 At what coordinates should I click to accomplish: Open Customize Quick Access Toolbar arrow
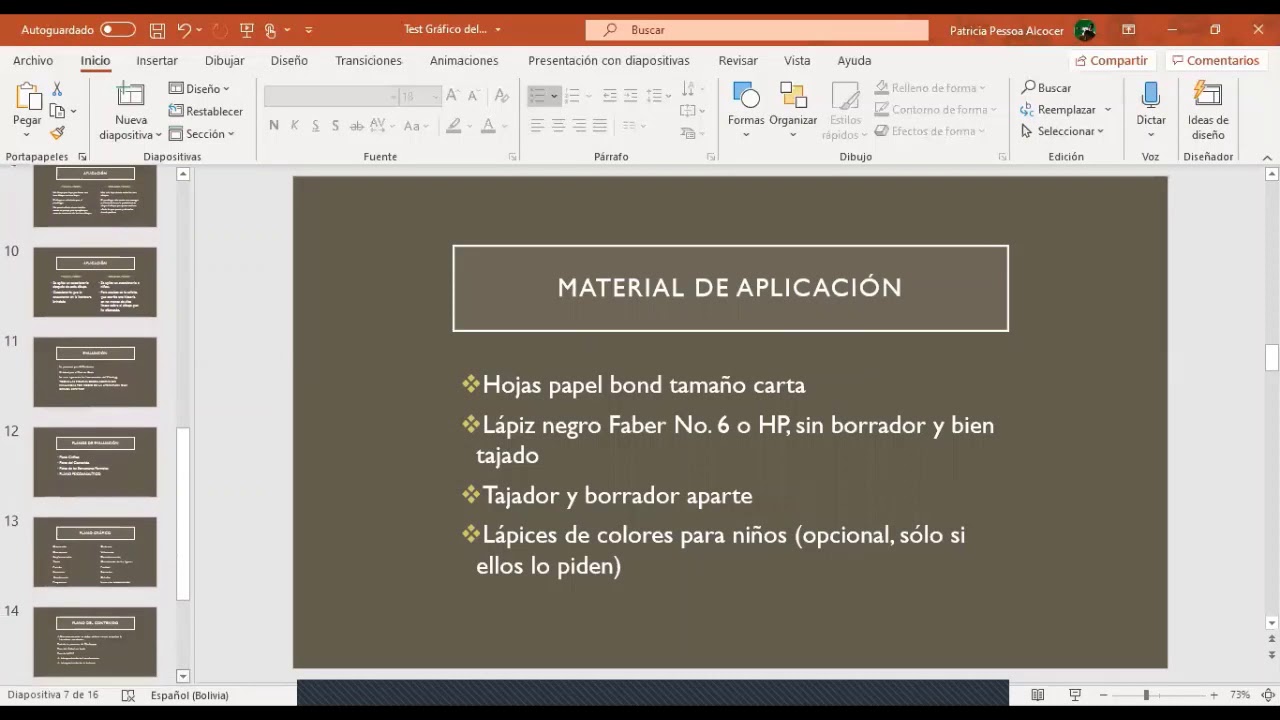(x=308, y=30)
